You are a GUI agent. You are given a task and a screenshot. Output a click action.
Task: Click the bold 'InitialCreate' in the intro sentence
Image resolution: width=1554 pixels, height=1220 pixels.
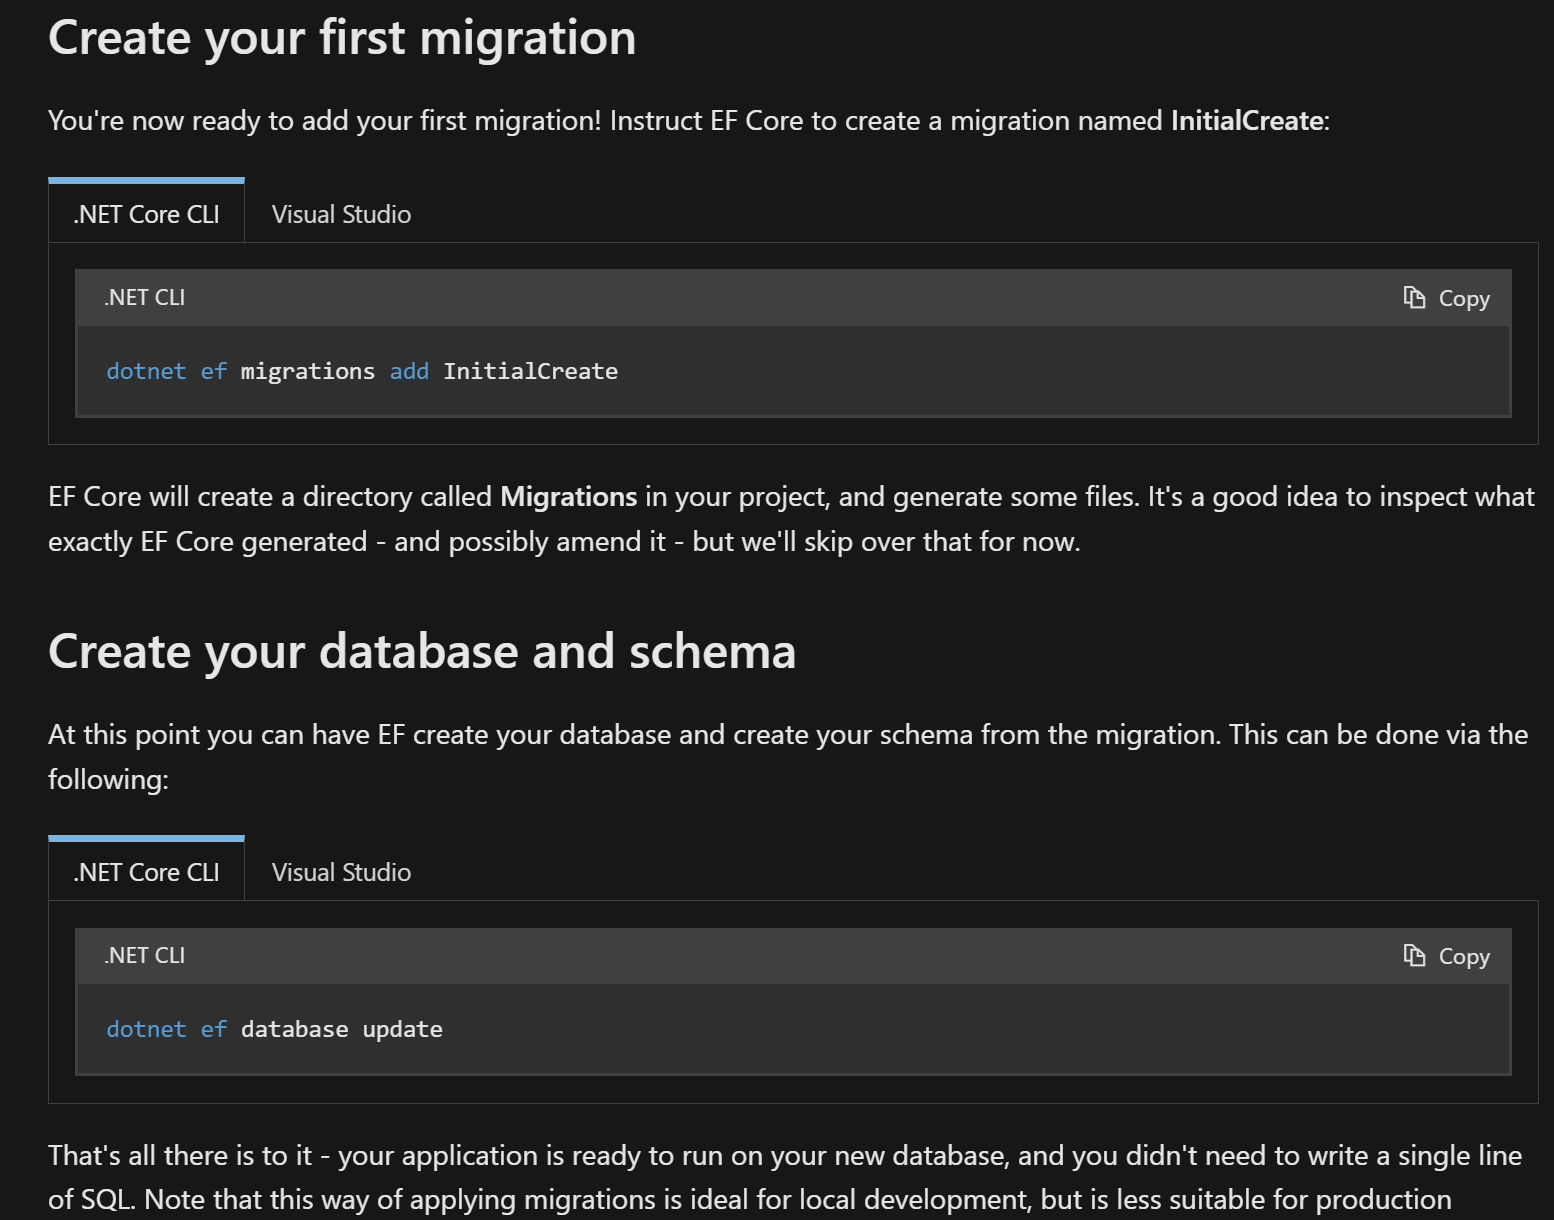tap(1247, 121)
